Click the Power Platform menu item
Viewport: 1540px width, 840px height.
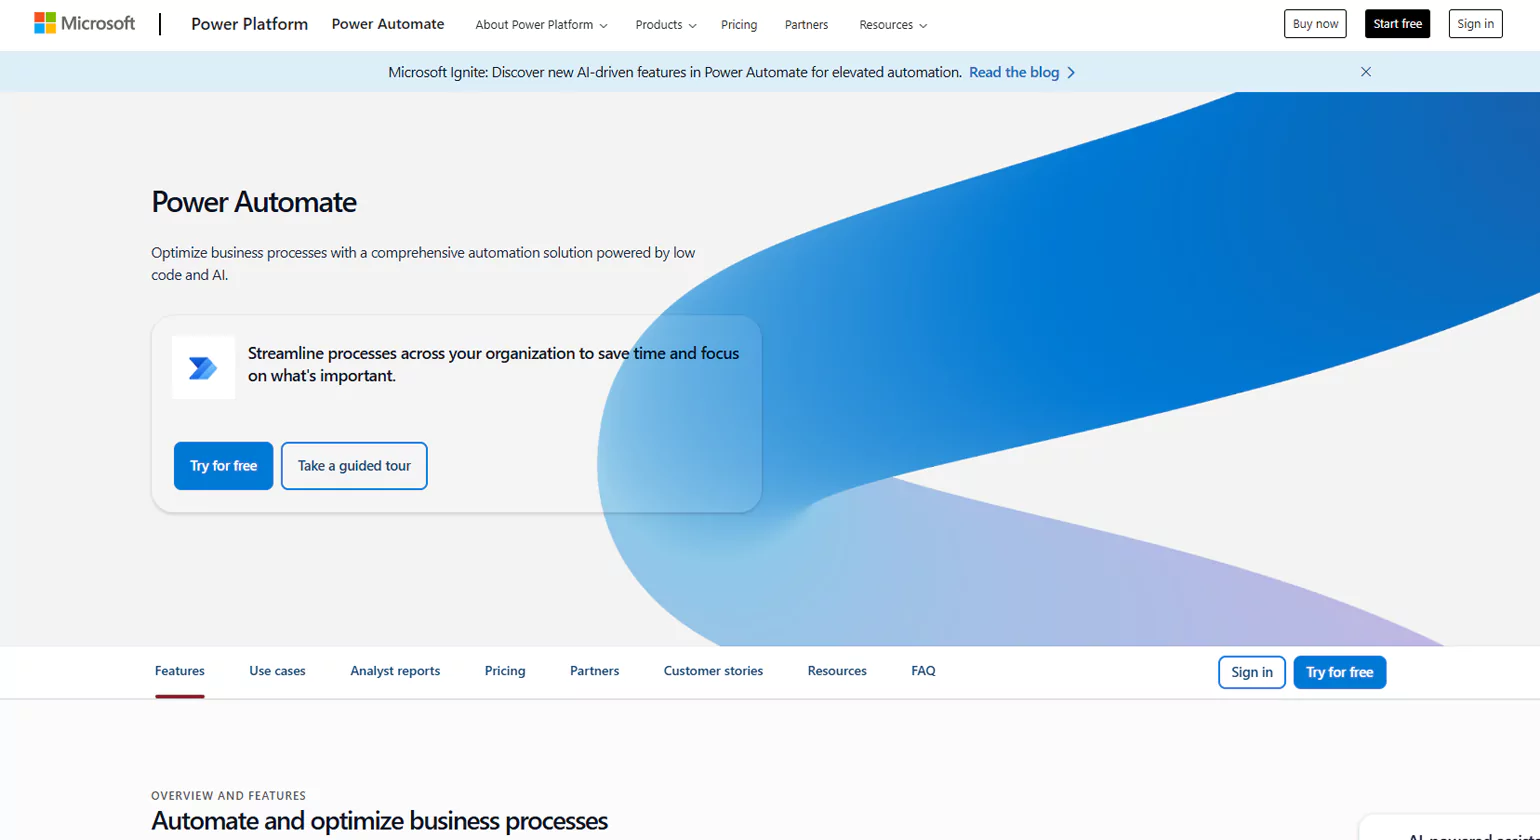point(249,24)
